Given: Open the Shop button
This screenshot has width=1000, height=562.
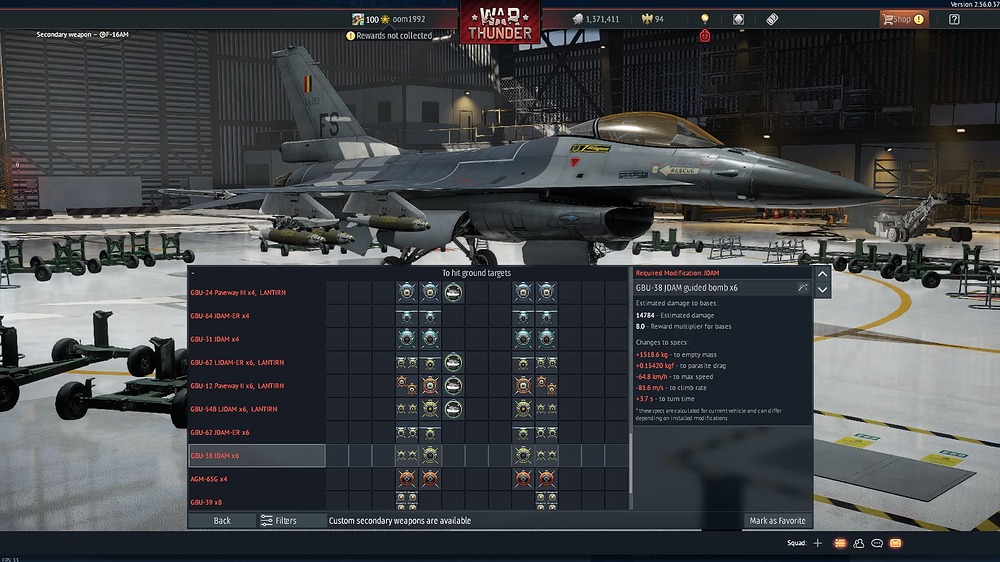Looking at the screenshot, I should coord(904,19).
